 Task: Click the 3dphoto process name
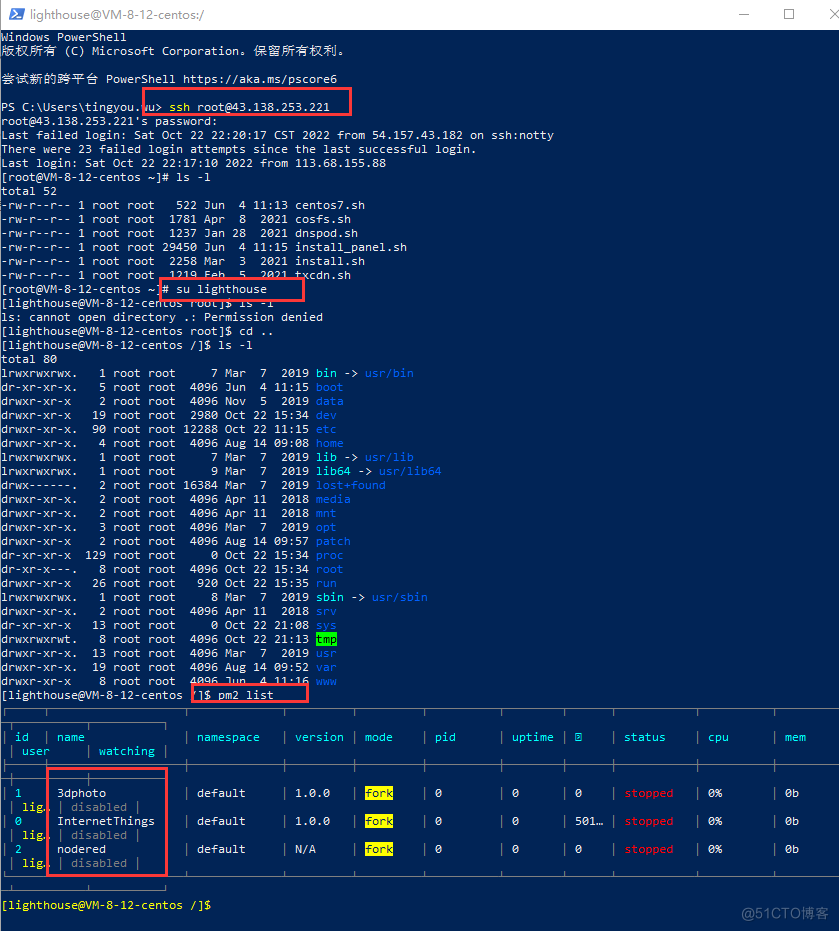tap(81, 793)
